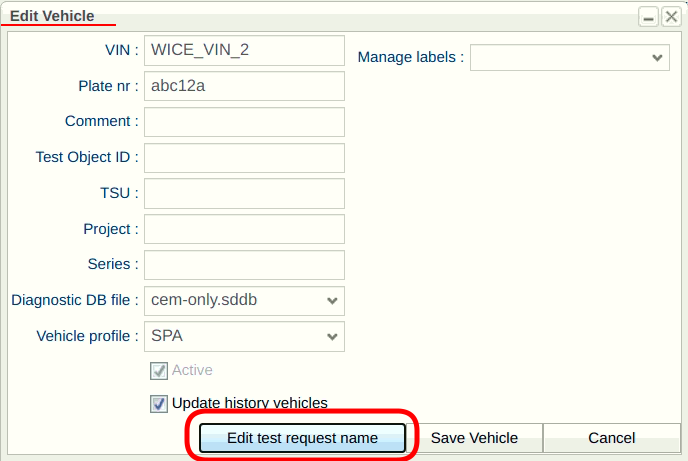Select the Series input field
This screenshot has height=461, width=688.
pyautogui.click(x=244, y=265)
